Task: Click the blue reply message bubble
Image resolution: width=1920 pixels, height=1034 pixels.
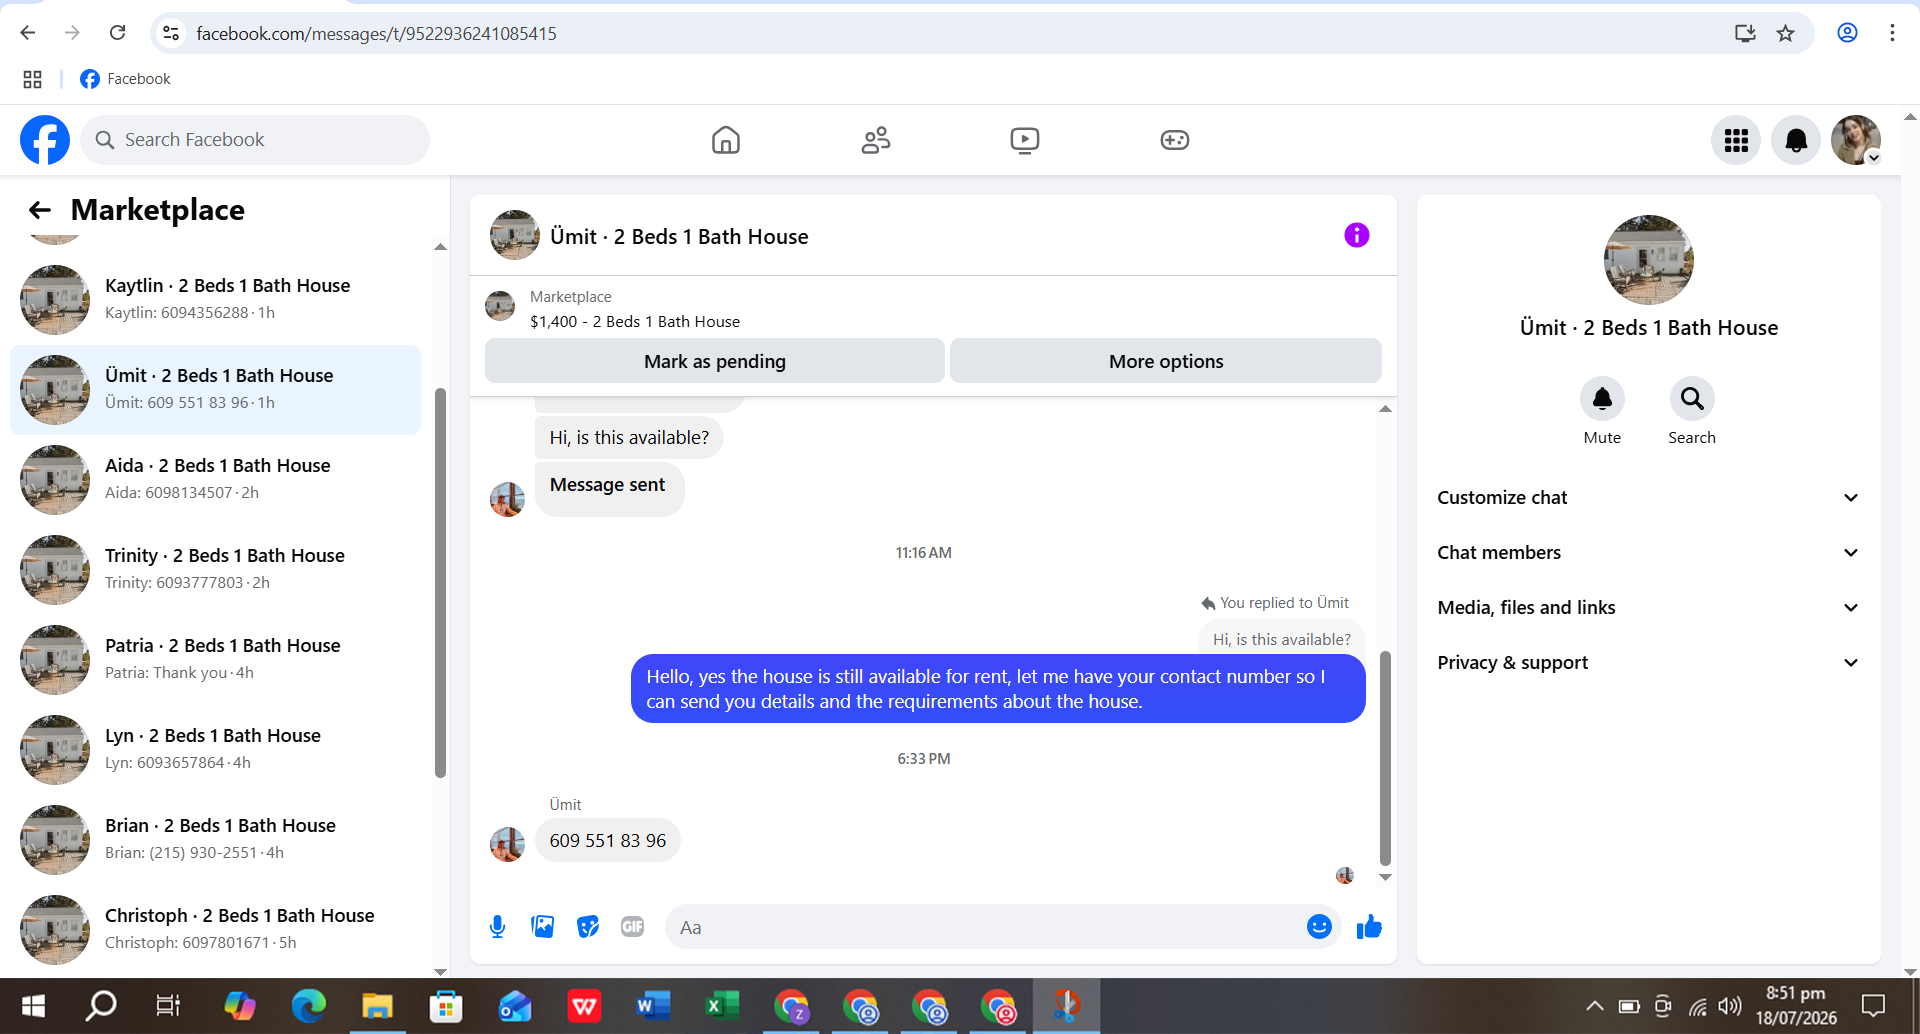Action: click(998, 689)
